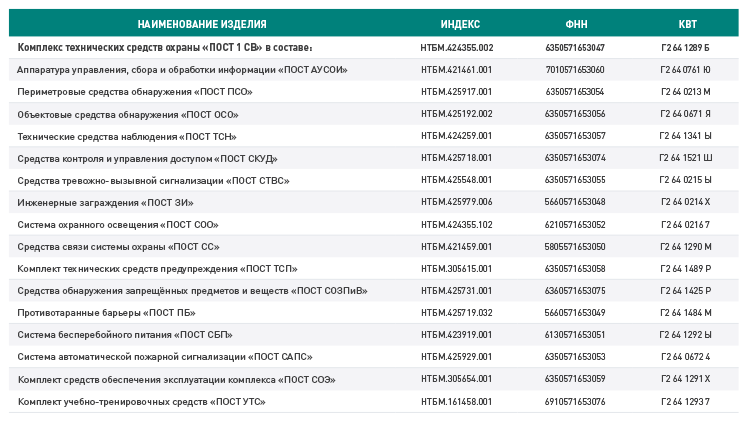The image size is (752, 421).
Task: Click index НТБМ.425929.001 cell
Action: click(456, 357)
